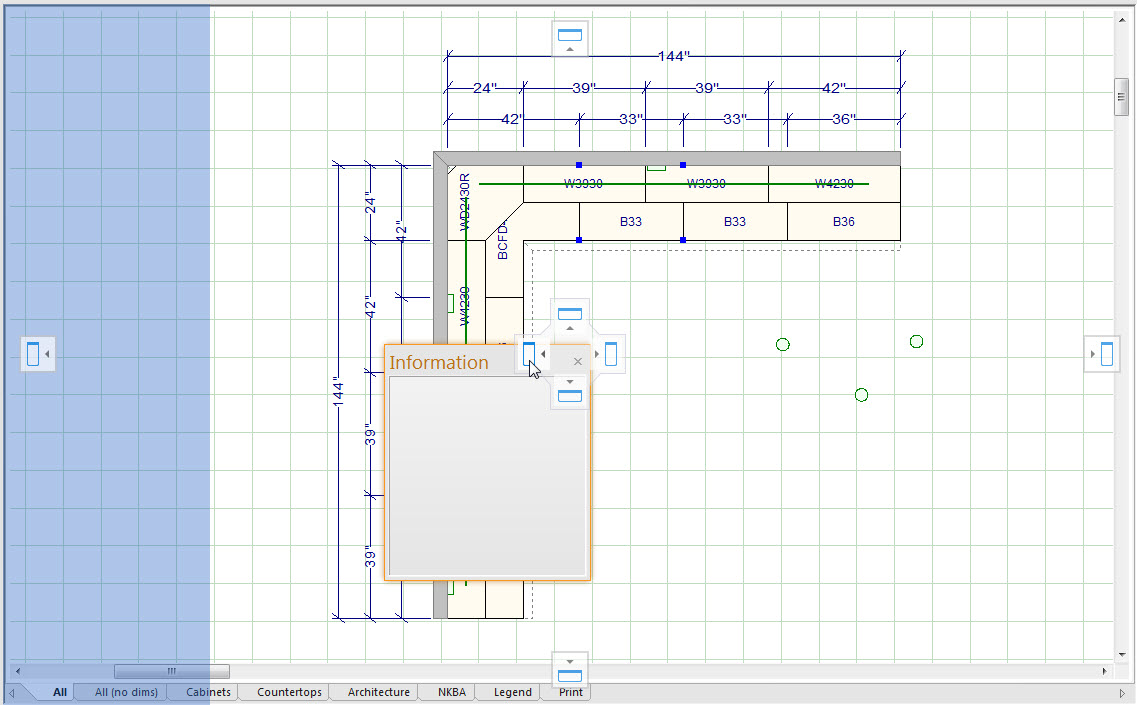The height and width of the screenshot is (705, 1137).
Task: Click the page icon right of the X button
Action: click(x=610, y=354)
